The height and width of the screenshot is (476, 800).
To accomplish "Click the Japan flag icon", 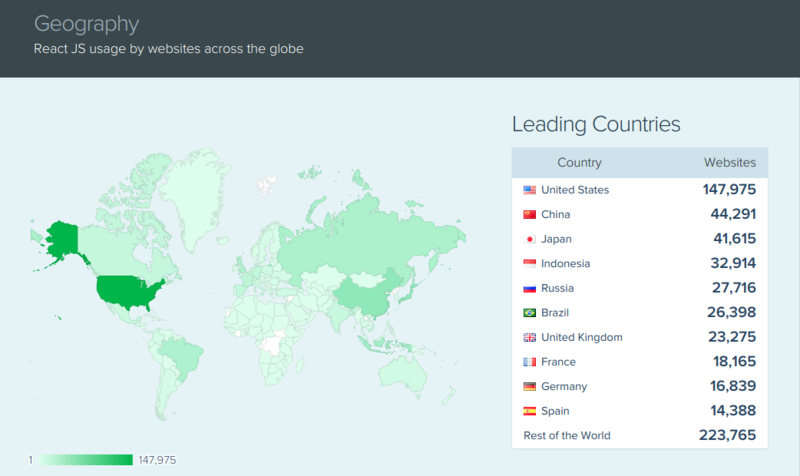I will [530, 239].
